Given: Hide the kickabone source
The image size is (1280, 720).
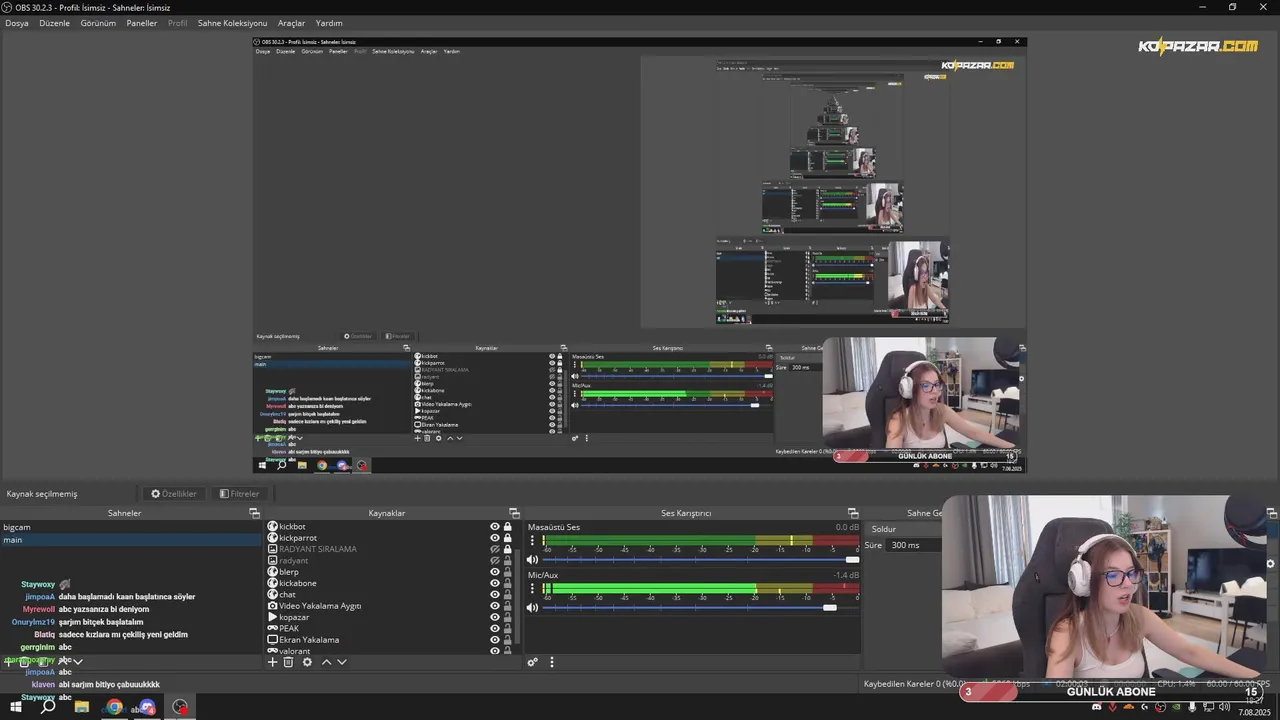Looking at the screenshot, I should pos(494,583).
